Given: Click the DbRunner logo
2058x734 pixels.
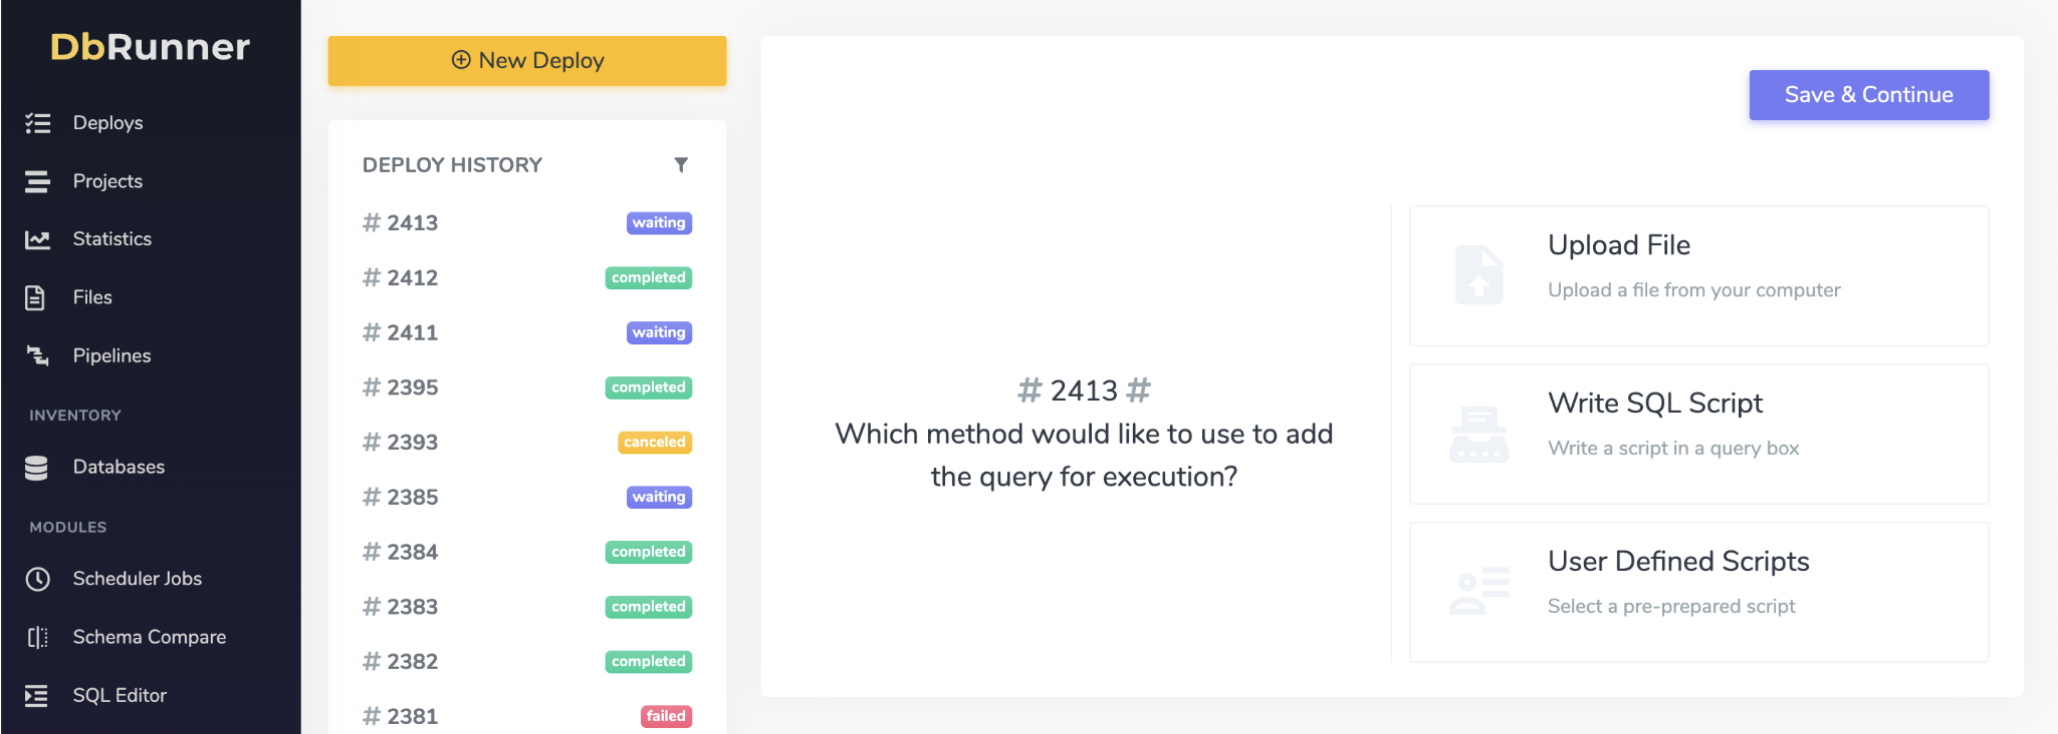Looking at the screenshot, I should pyautogui.click(x=150, y=47).
